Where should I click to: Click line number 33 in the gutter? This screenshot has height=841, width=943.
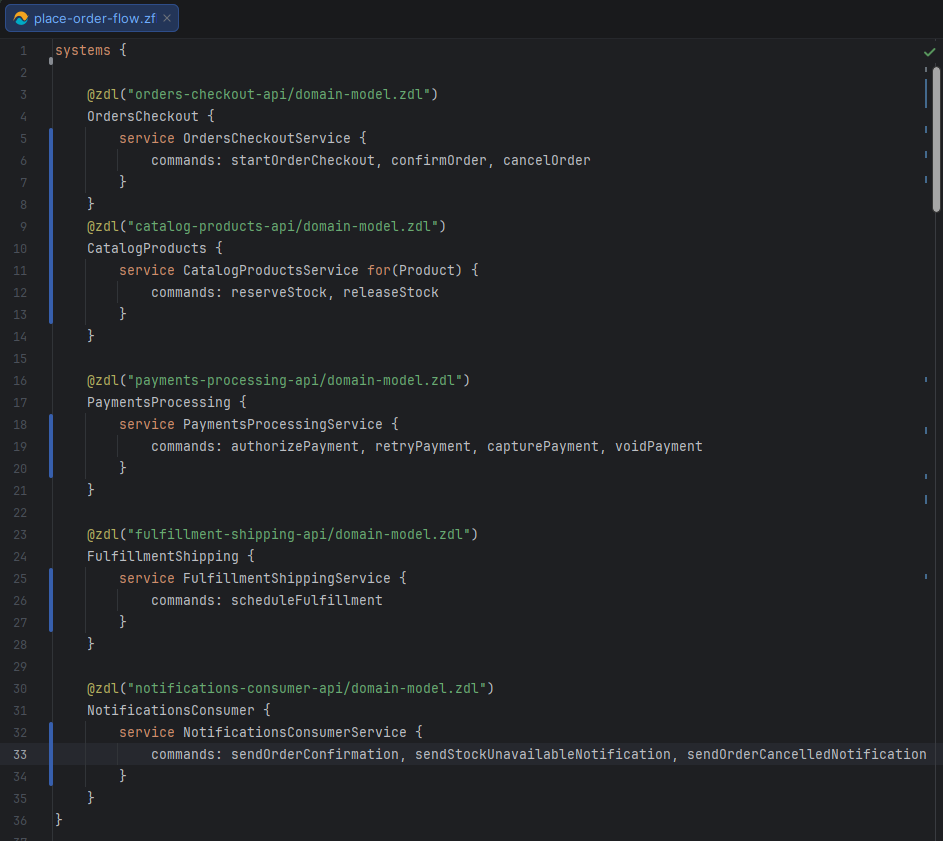(20, 755)
